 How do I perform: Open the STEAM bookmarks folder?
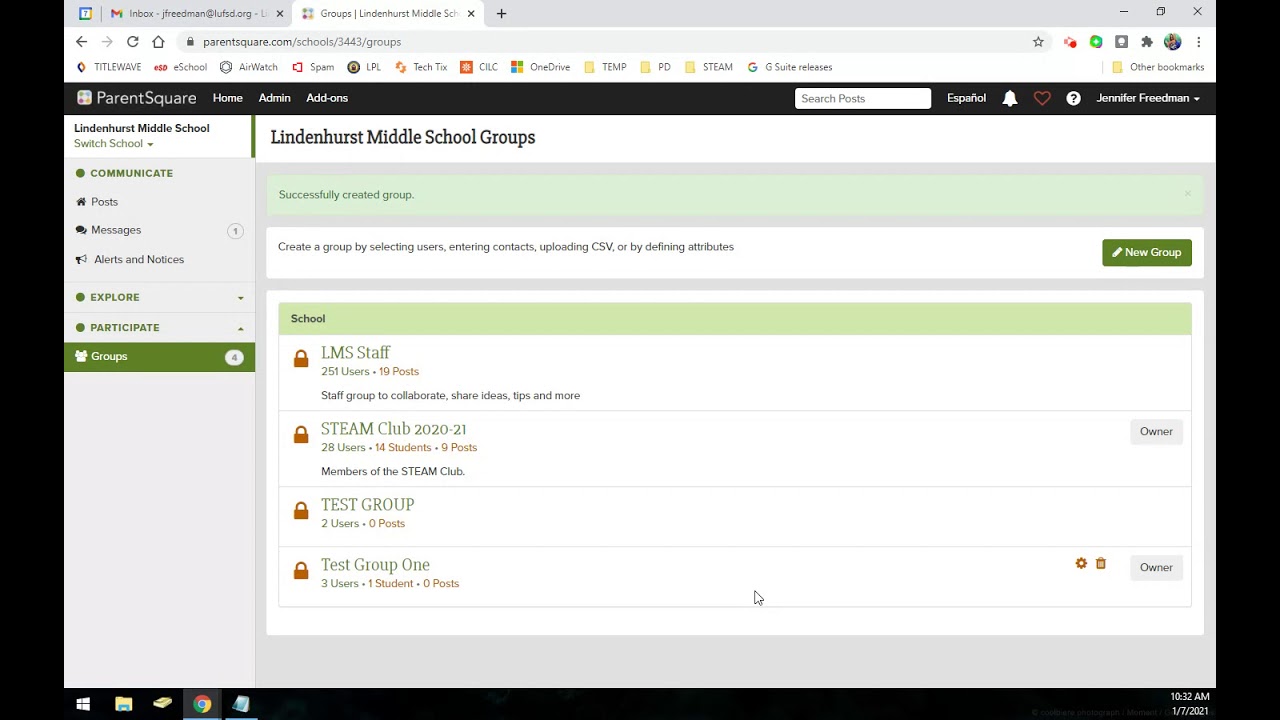pos(708,67)
